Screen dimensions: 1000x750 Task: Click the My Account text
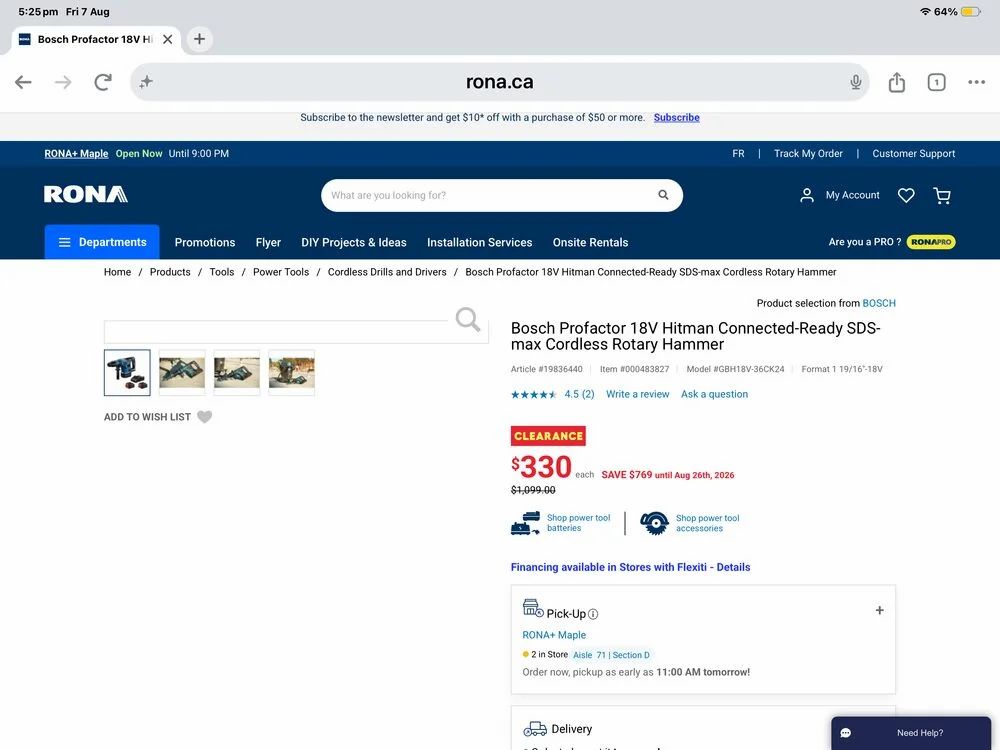(853, 195)
